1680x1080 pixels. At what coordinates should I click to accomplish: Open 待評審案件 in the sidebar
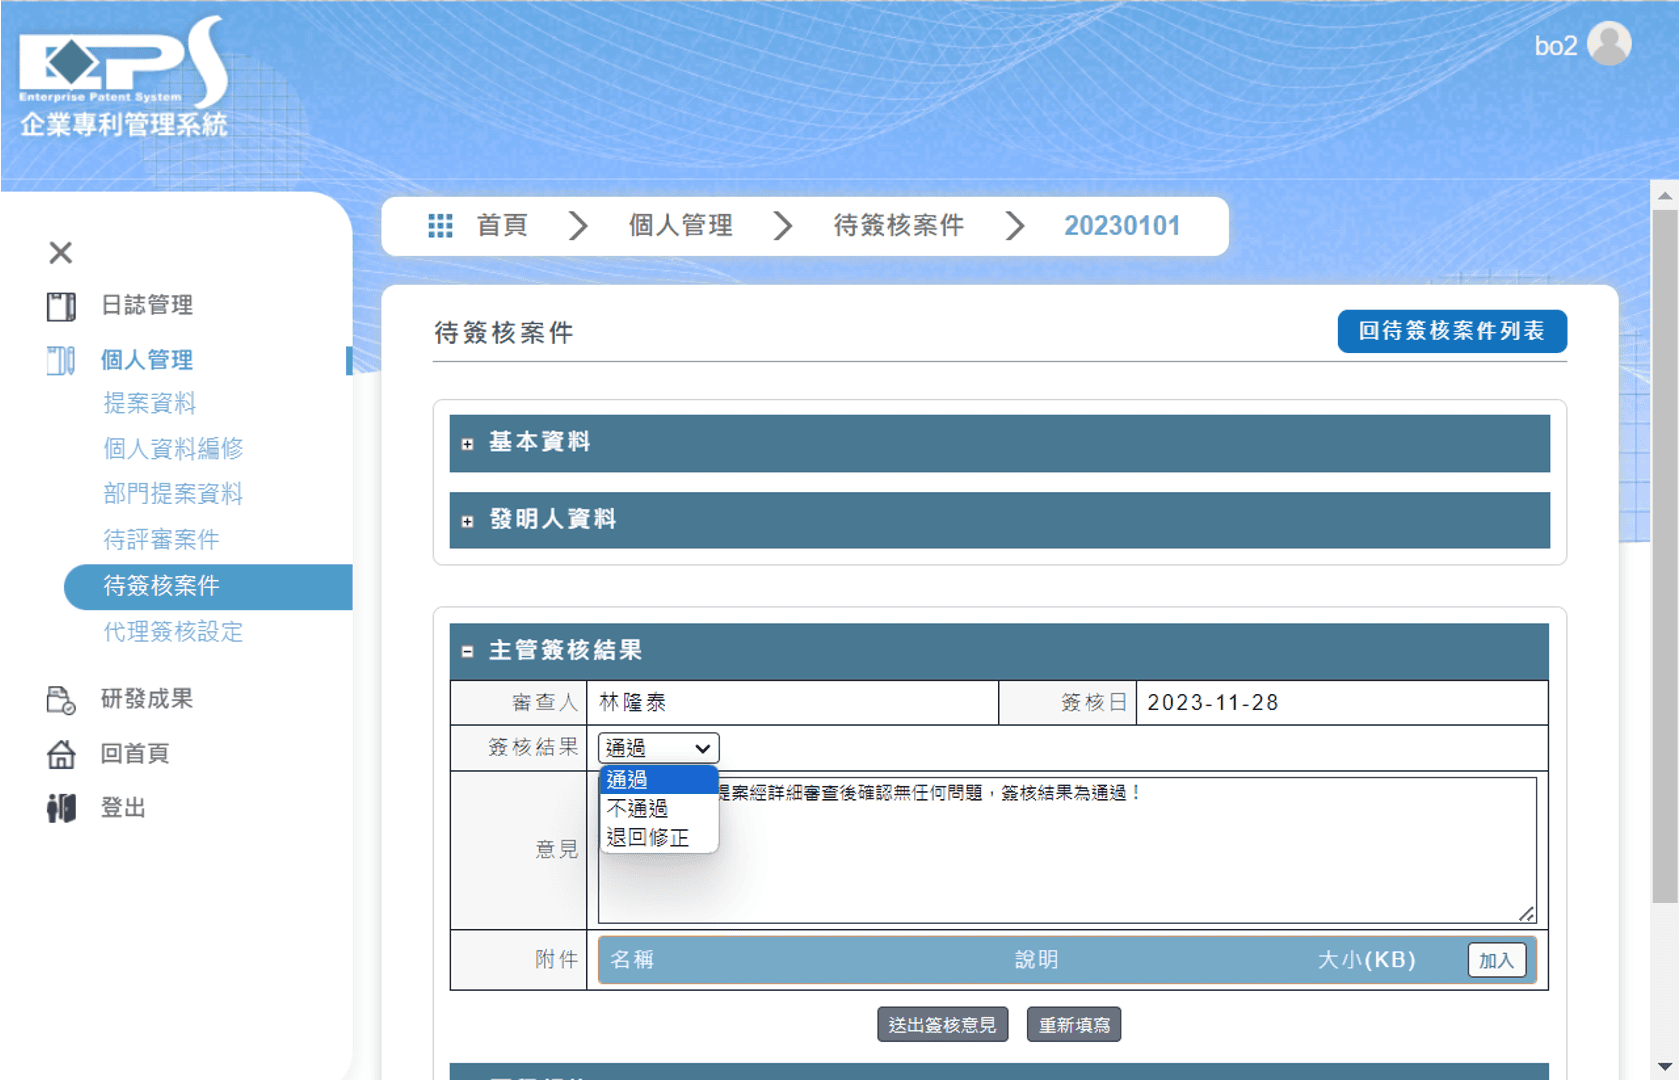coord(161,540)
